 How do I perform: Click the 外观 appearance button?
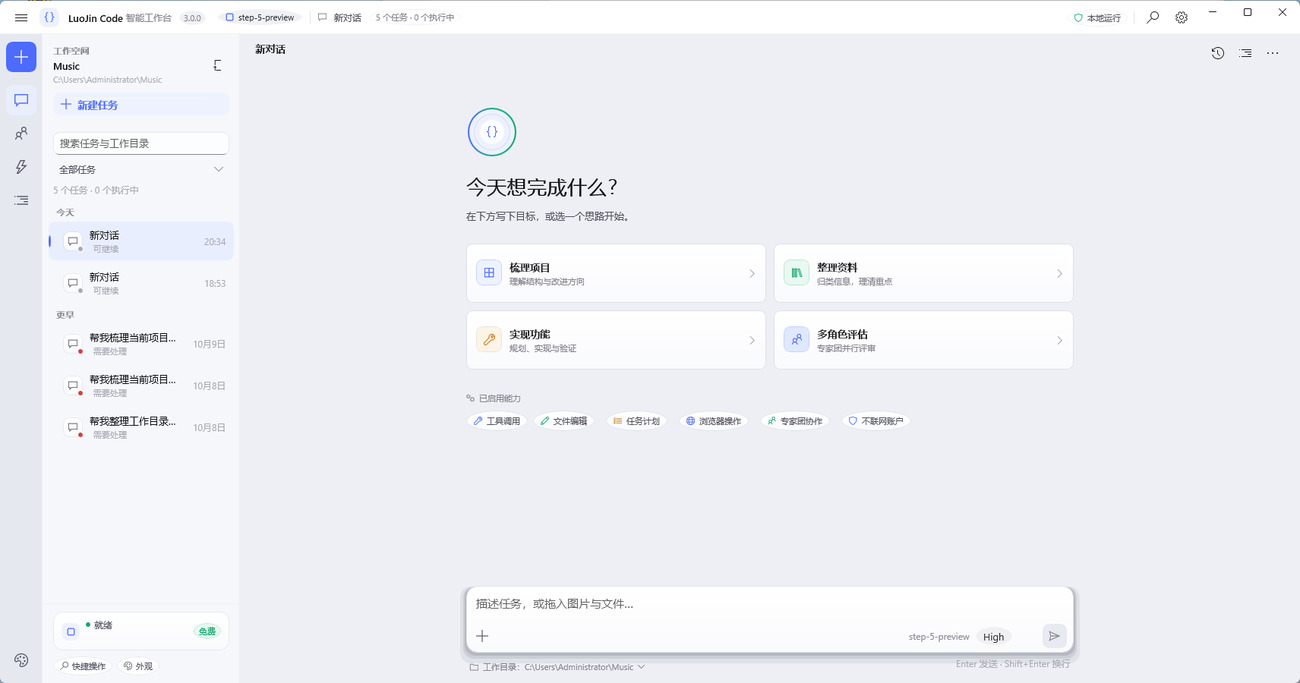coord(138,666)
